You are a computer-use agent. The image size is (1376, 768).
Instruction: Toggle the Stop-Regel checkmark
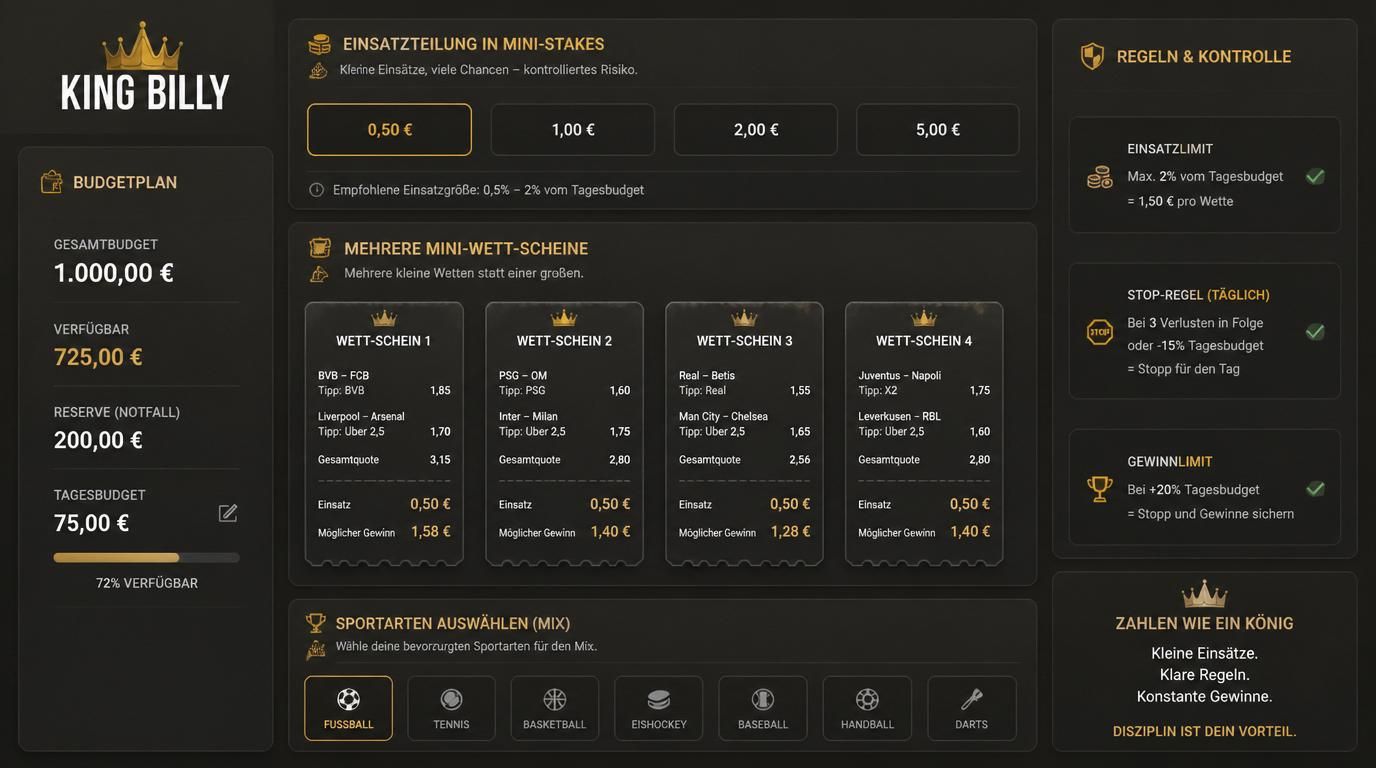[x=1315, y=332]
